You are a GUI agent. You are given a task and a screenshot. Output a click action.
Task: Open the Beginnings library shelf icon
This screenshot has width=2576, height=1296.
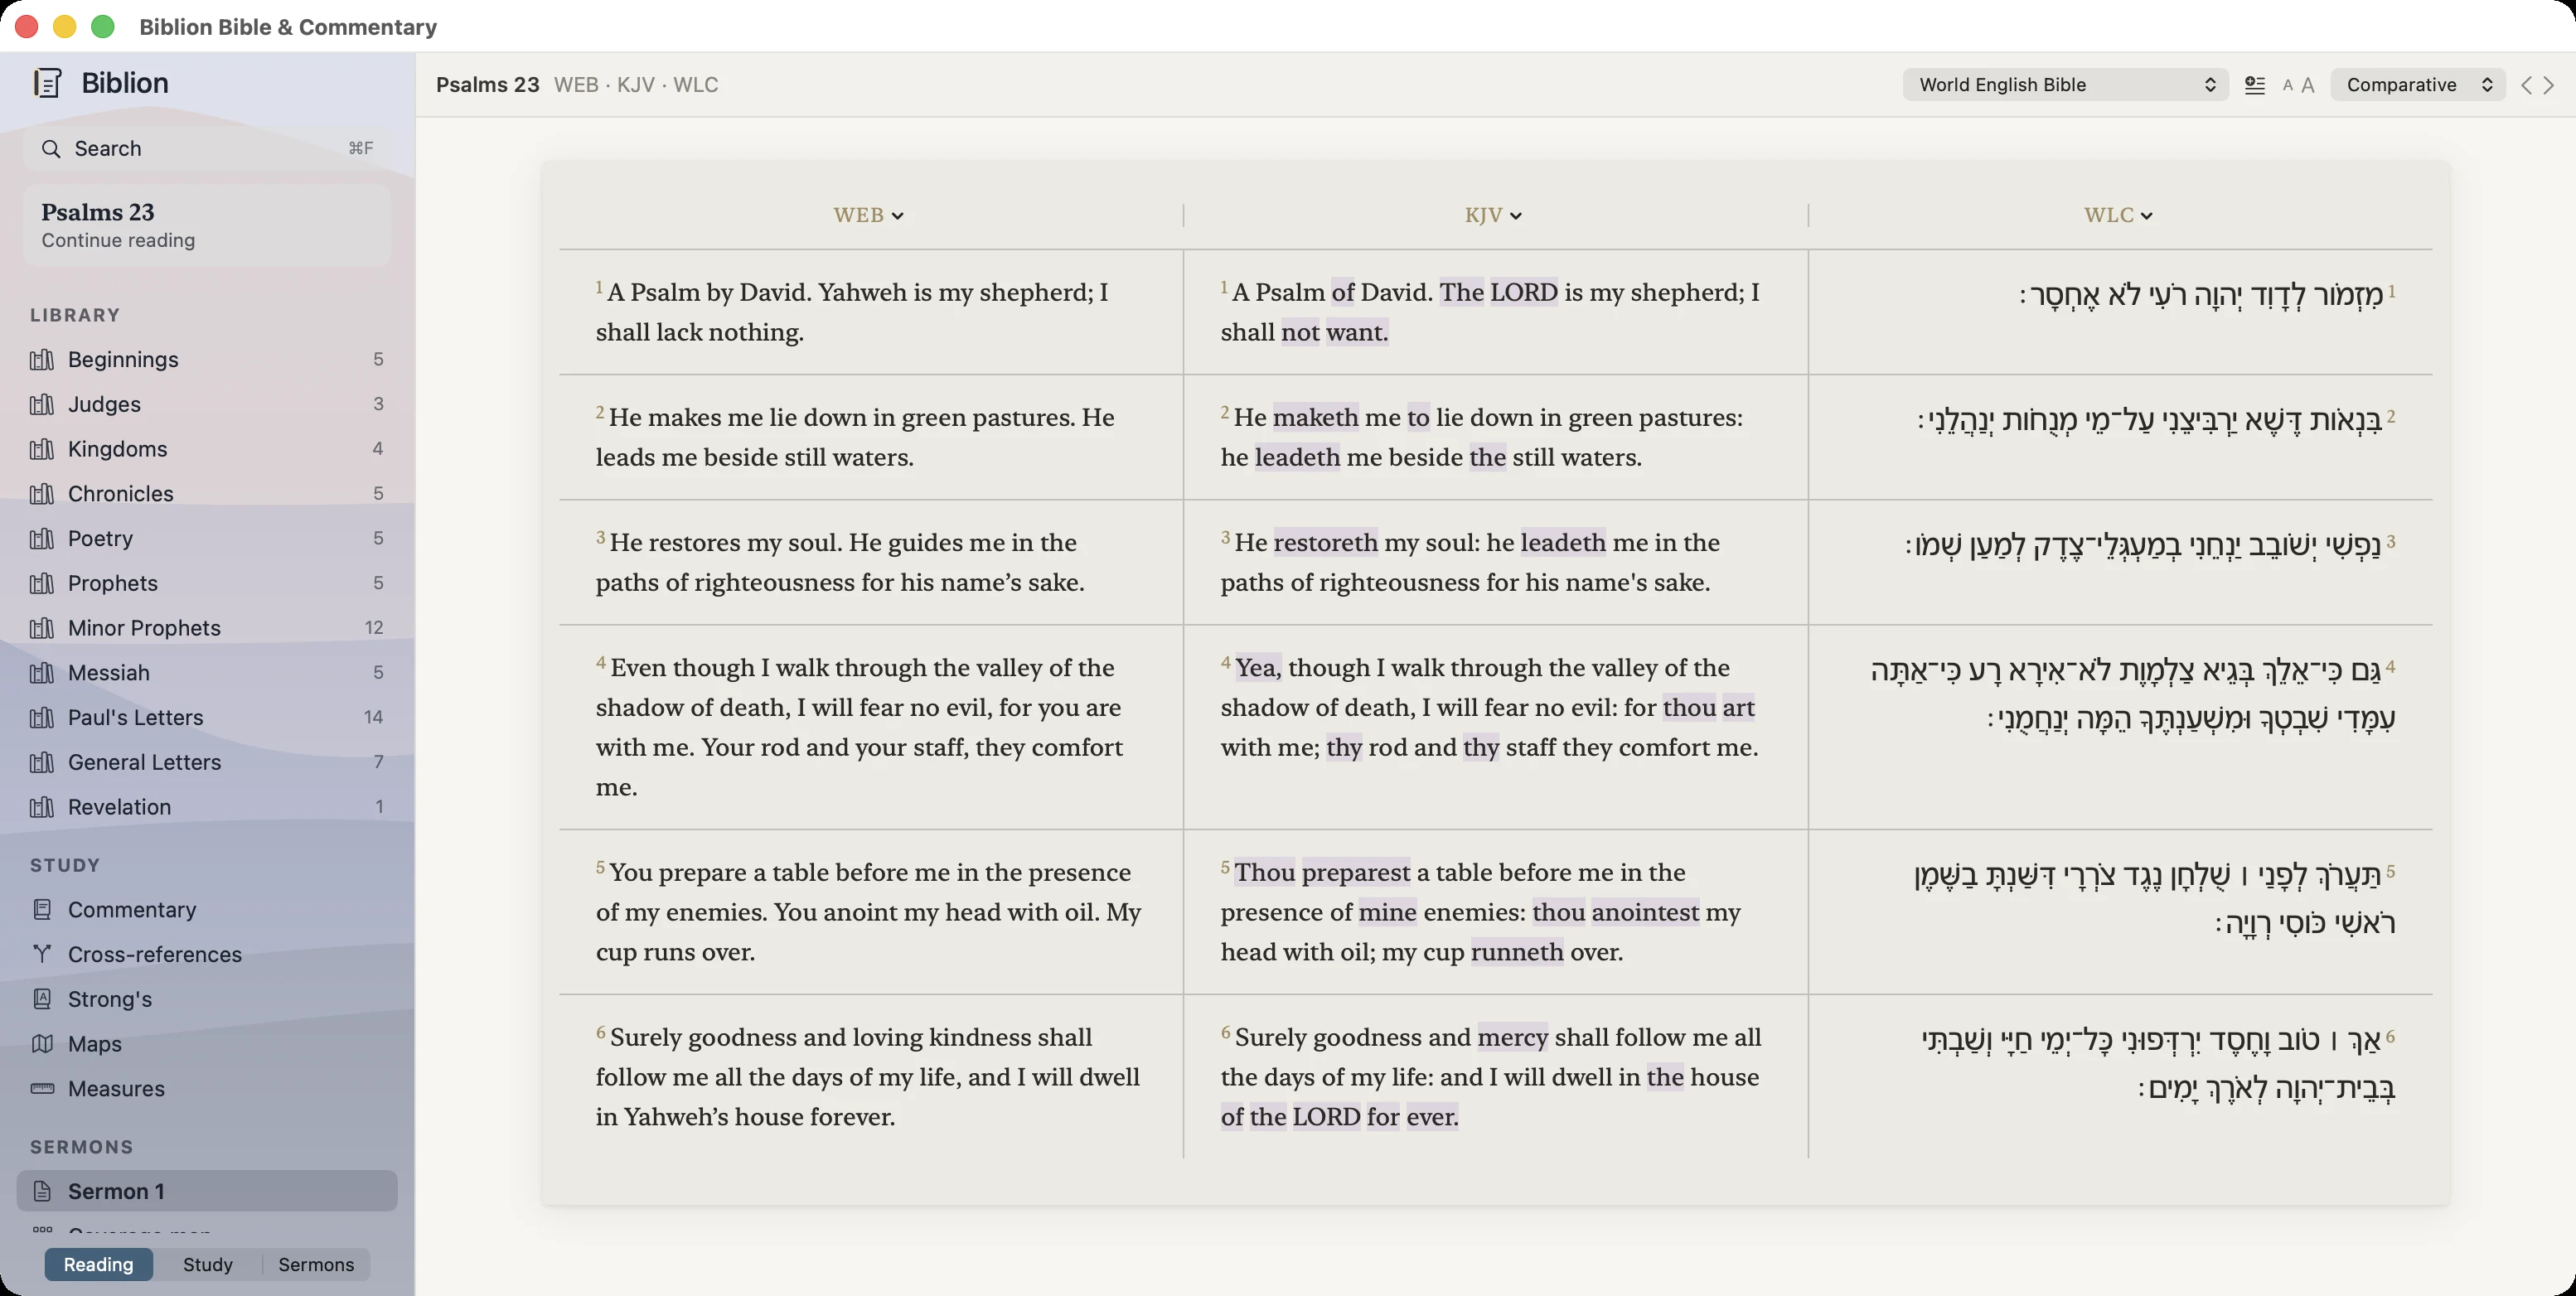(x=42, y=359)
